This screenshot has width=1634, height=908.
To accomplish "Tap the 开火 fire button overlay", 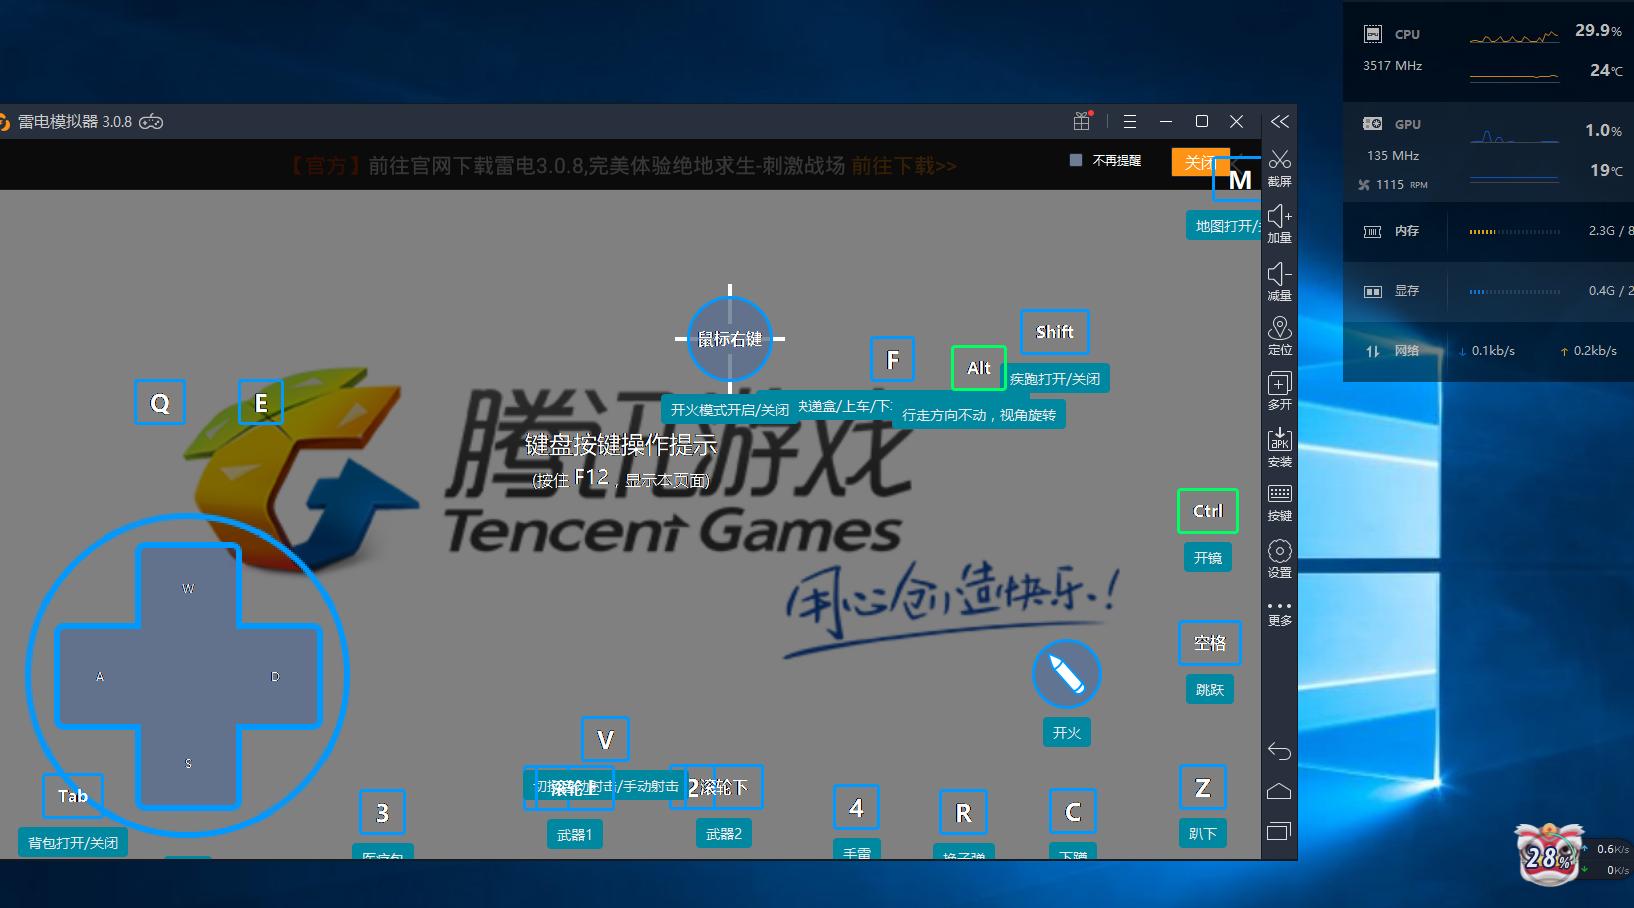I will click(x=1066, y=675).
